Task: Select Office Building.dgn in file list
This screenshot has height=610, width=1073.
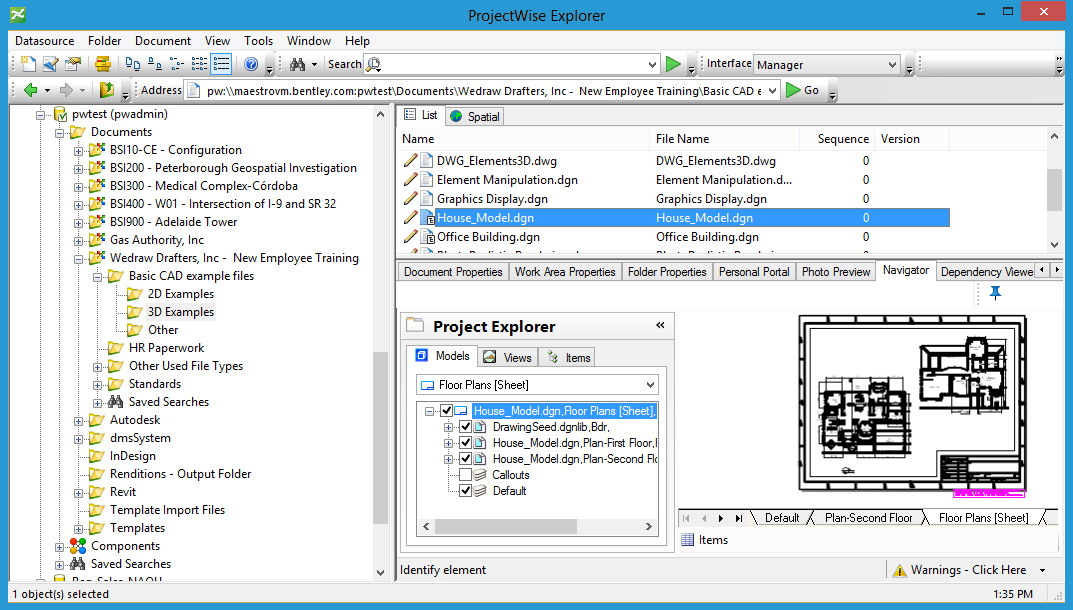Action: point(488,237)
